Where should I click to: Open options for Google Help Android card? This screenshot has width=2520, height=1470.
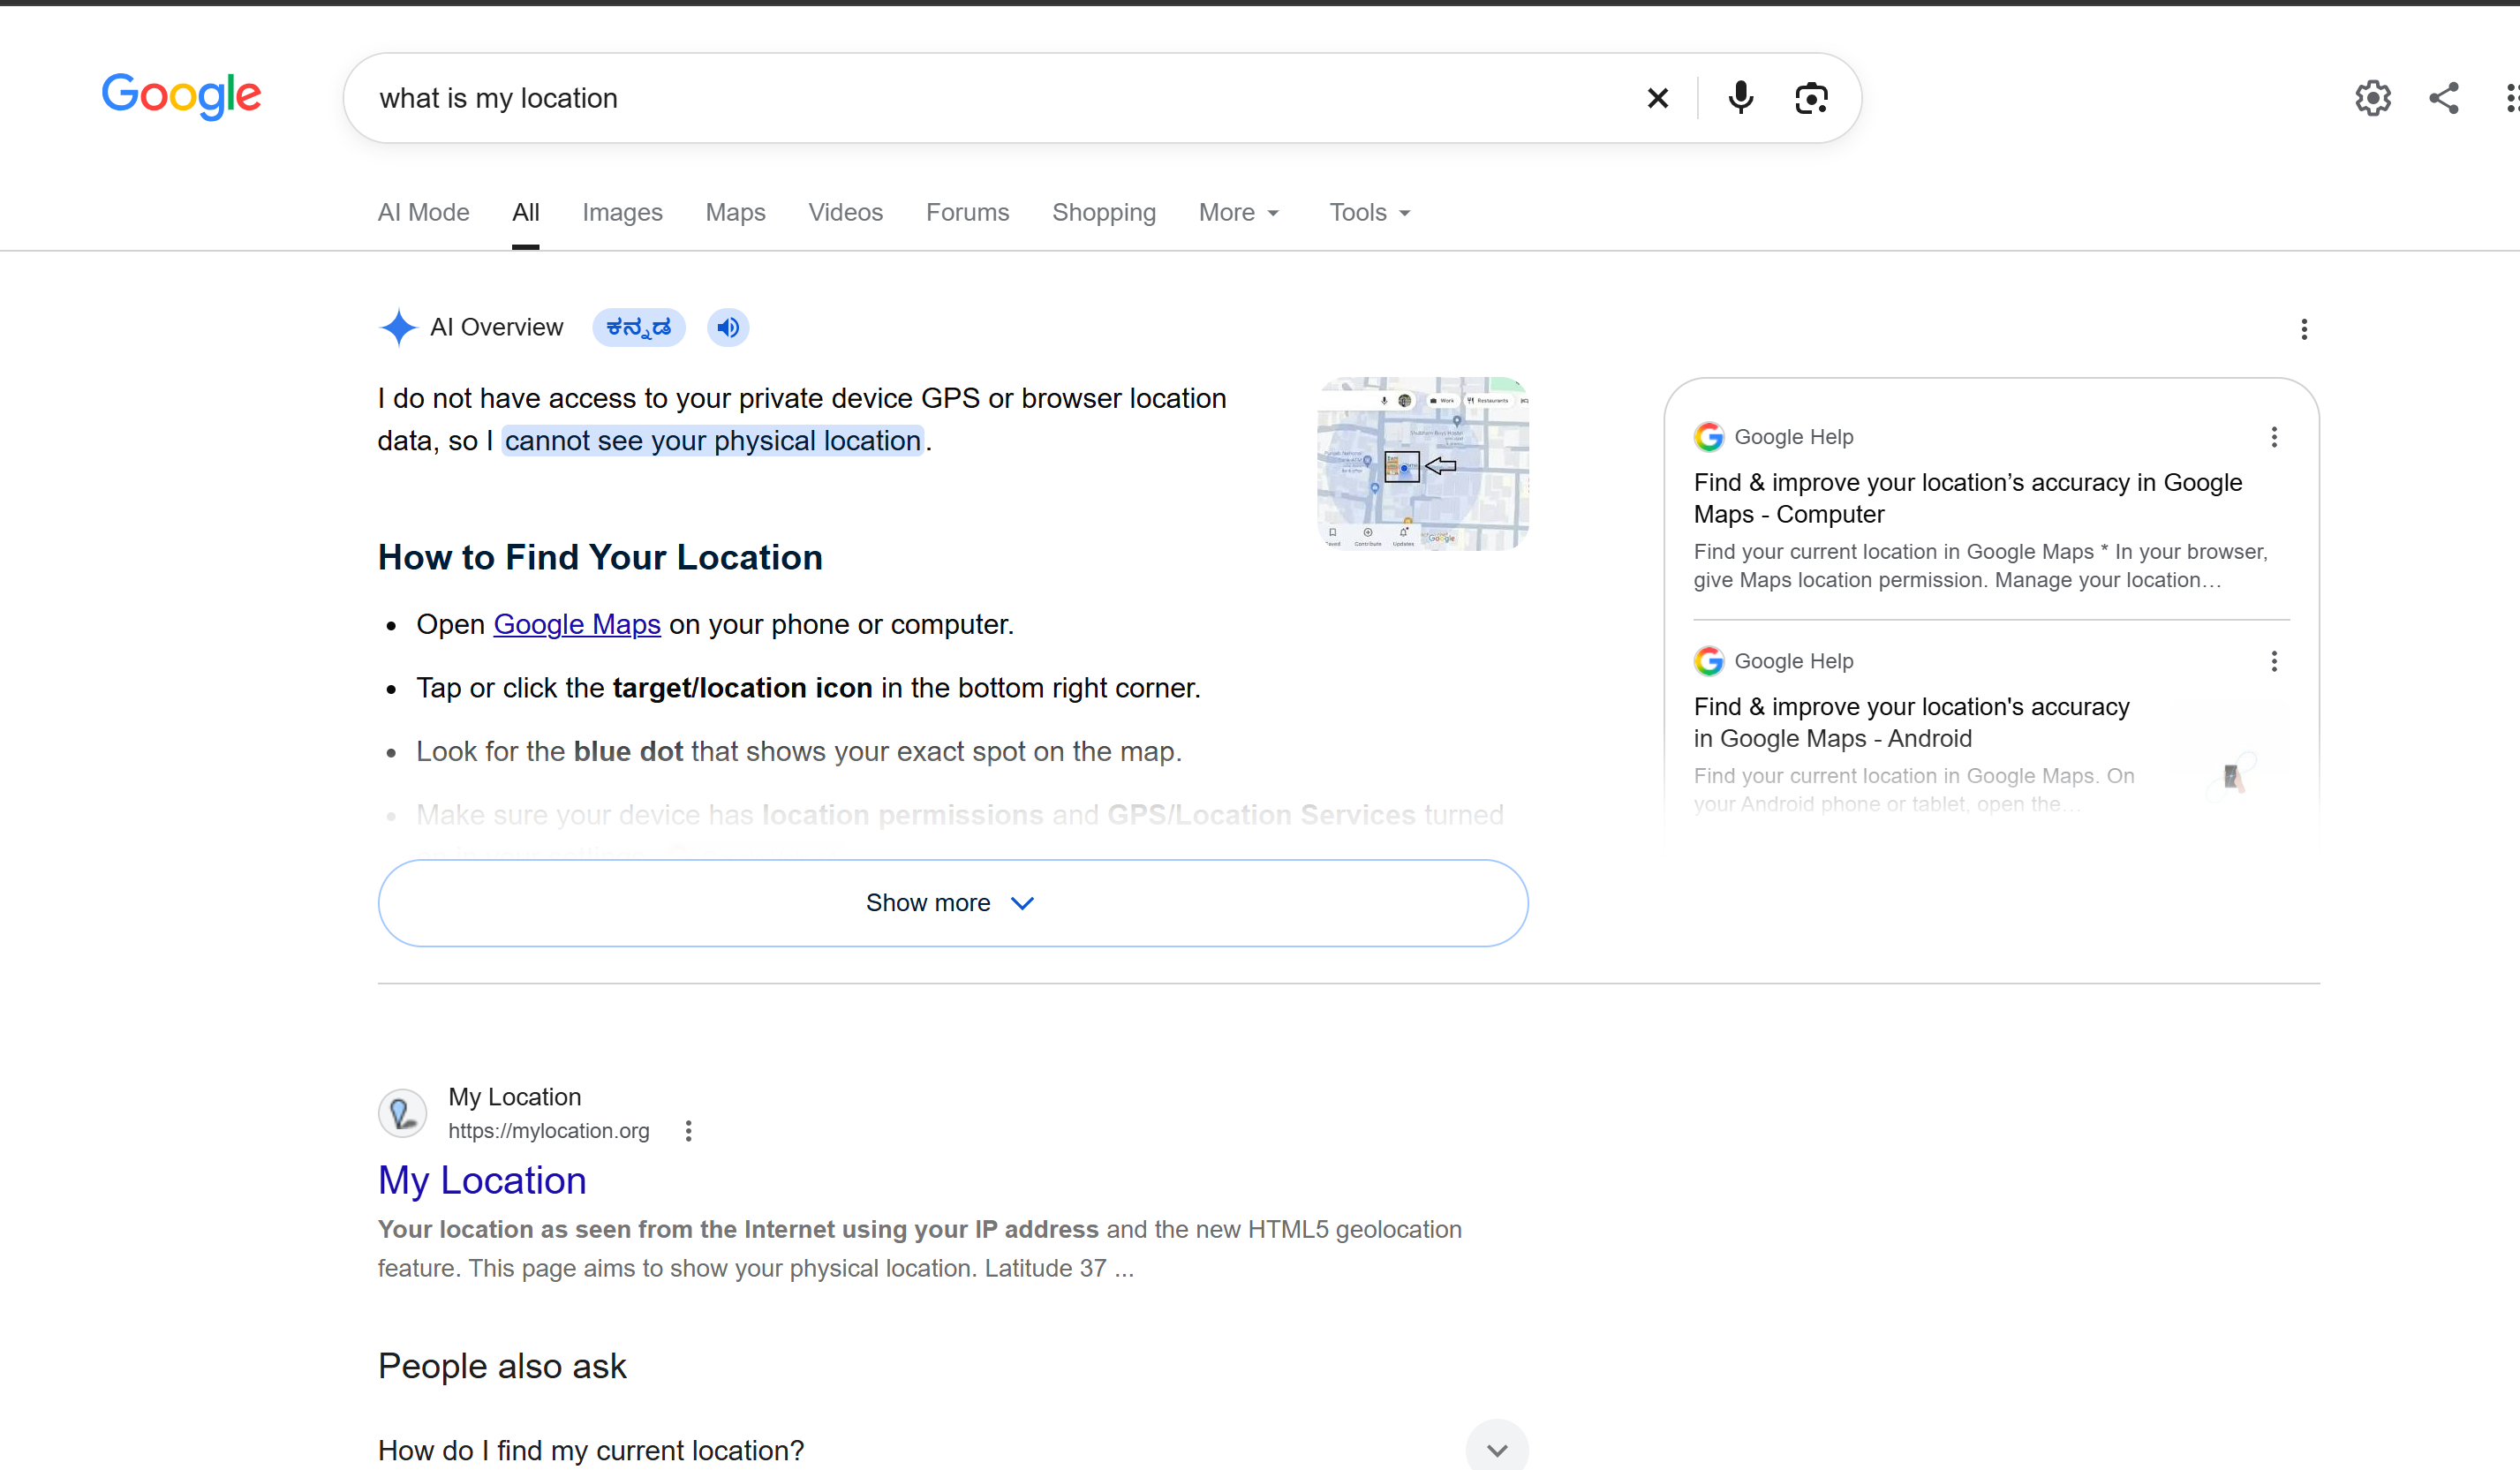click(2274, 661)
